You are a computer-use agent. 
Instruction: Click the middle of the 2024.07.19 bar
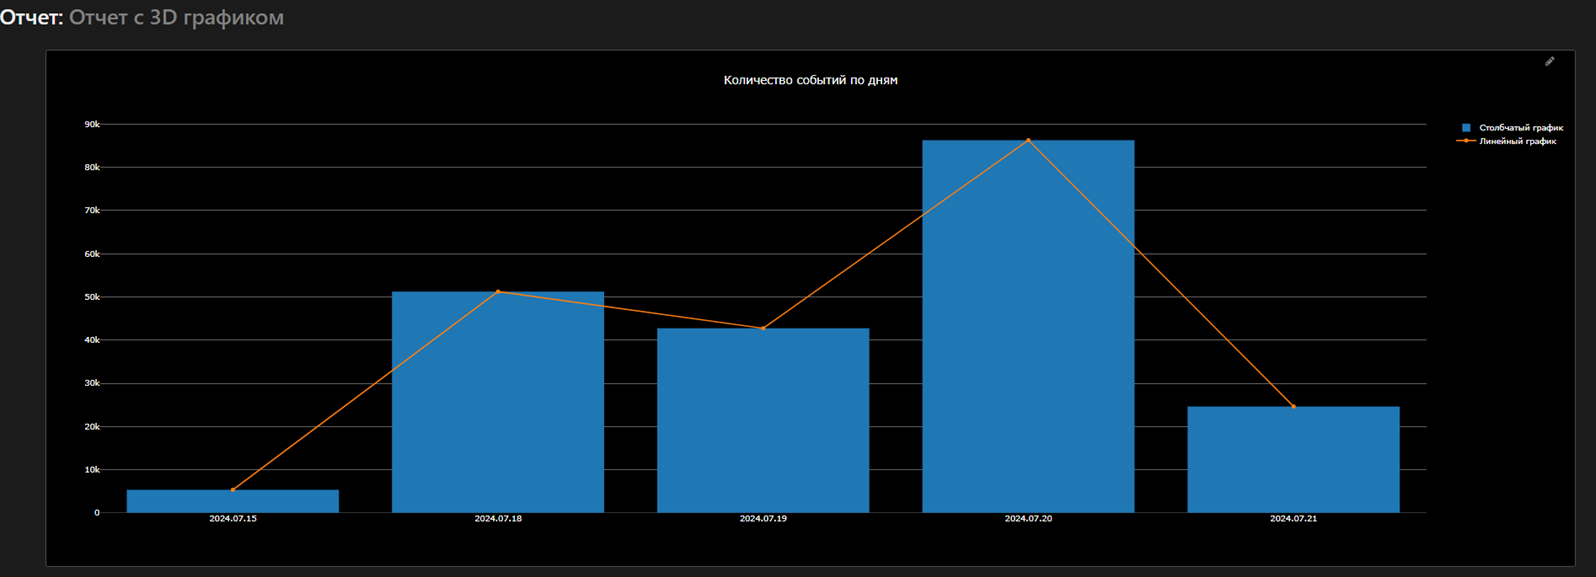[763, 420]
